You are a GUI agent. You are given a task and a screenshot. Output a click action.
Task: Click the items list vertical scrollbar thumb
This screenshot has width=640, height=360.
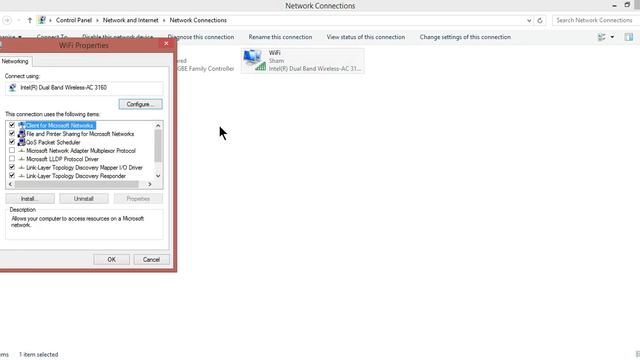pos(158,146)
